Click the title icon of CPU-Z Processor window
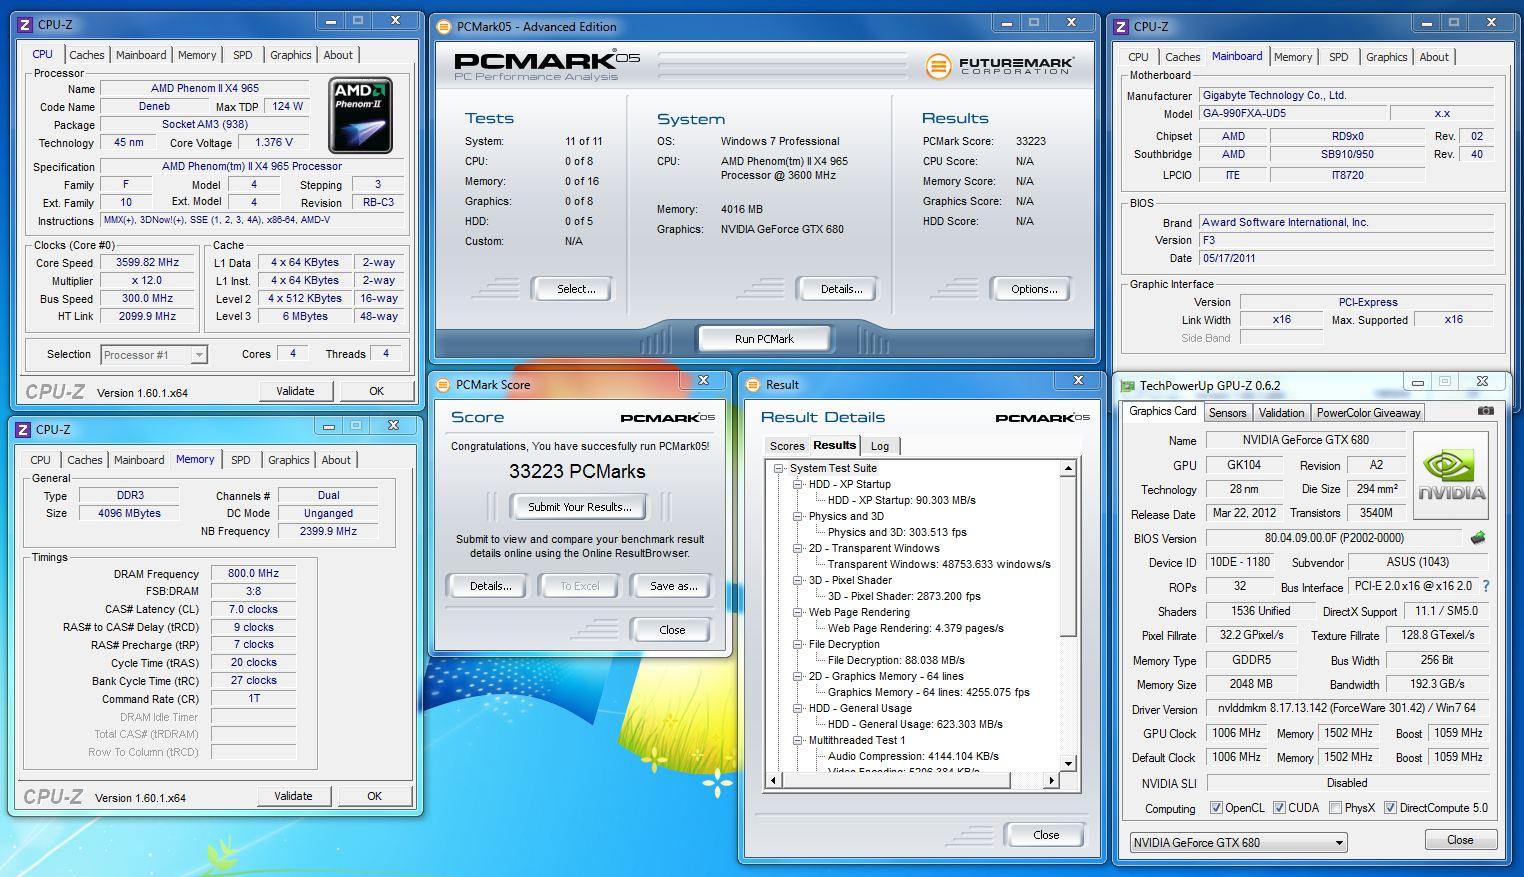 coord(25,24)
